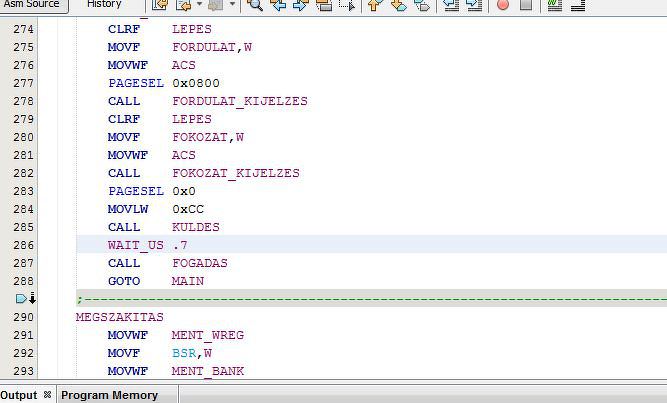Go to previous search occurrence arrow
The width and height of the screenshot is (667, 403).
278,5
